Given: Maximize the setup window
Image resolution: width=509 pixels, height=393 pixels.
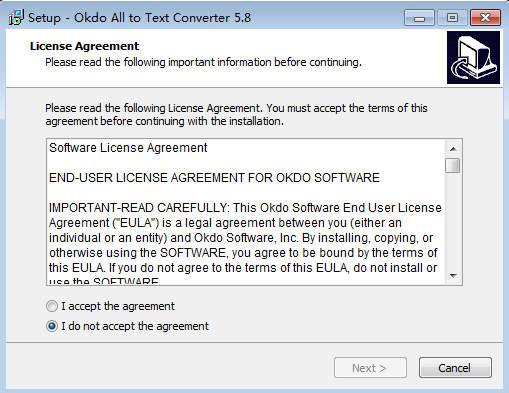Looking at the screenshot, I should pos(452,18).
